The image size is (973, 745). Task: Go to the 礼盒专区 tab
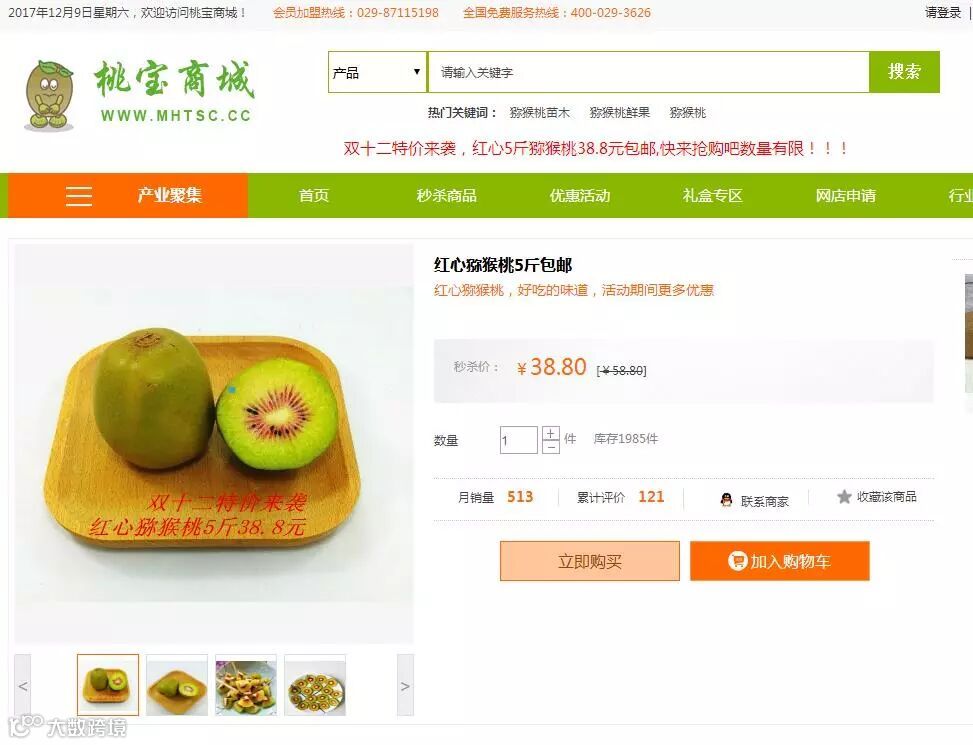pyautogui.click(x=712, y=196)
